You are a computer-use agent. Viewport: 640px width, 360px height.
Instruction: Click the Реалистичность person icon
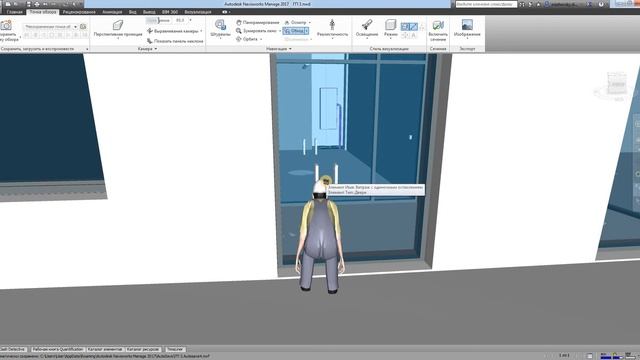tap(332, 24)
